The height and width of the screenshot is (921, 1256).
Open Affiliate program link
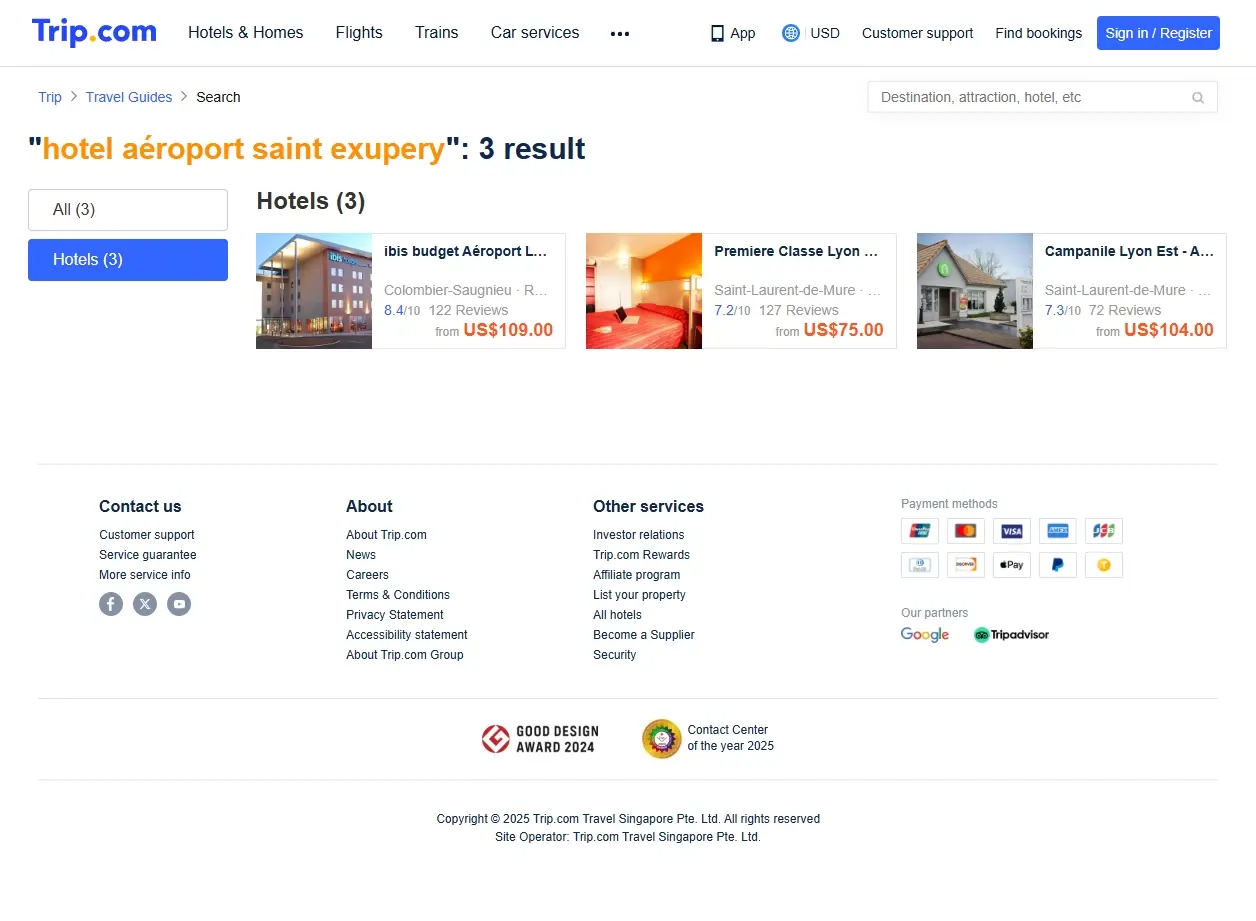pyautogui.click(x=637, y=575)
